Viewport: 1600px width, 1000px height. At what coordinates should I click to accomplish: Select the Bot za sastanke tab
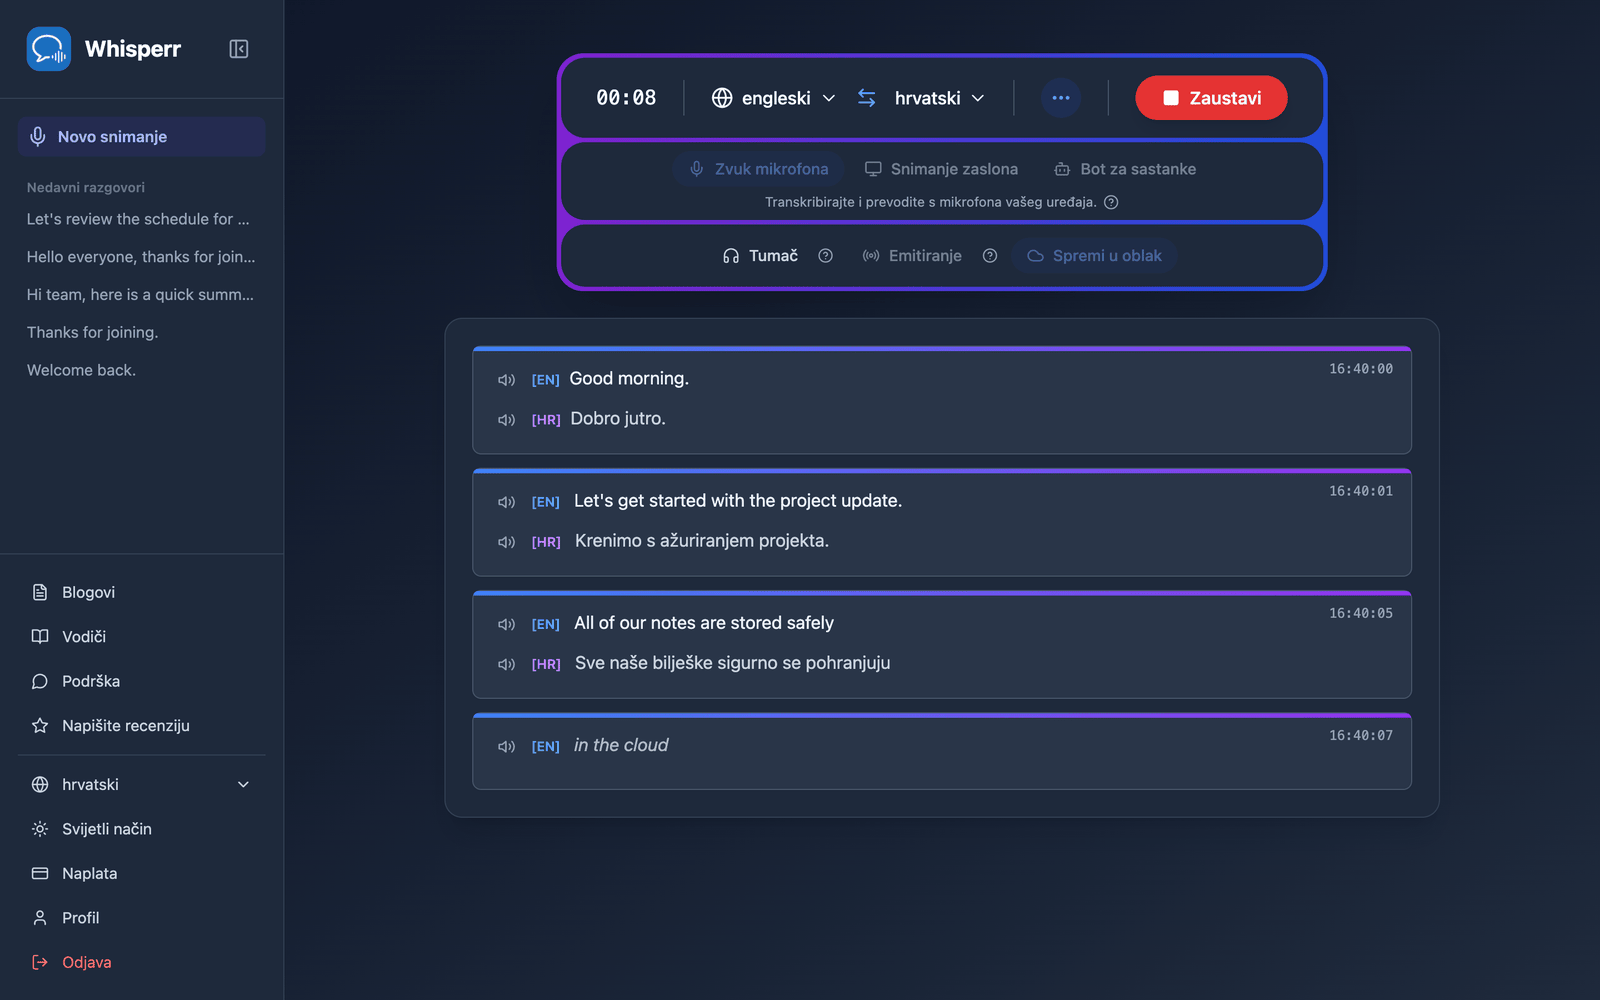(1125, 169)
